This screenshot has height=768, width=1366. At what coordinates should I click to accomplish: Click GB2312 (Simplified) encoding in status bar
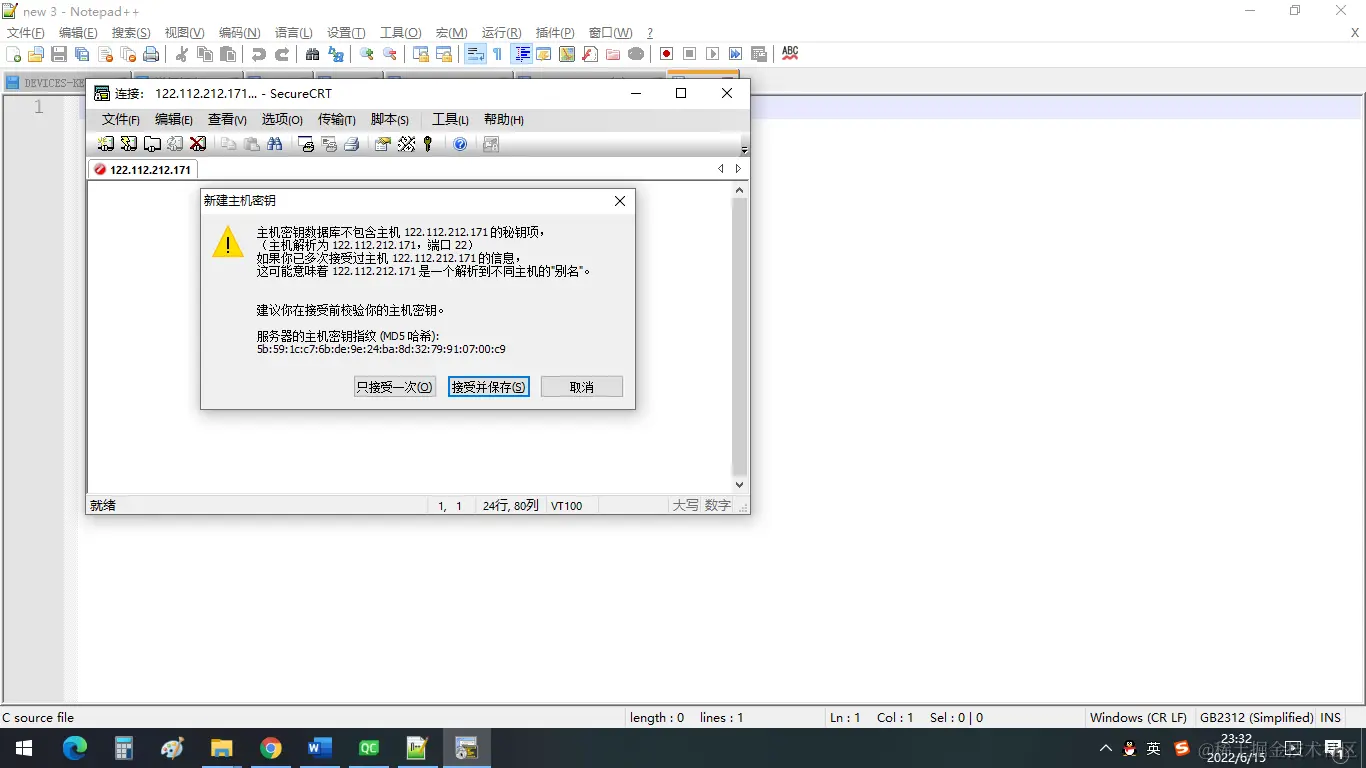click(x=1257, y=718)
